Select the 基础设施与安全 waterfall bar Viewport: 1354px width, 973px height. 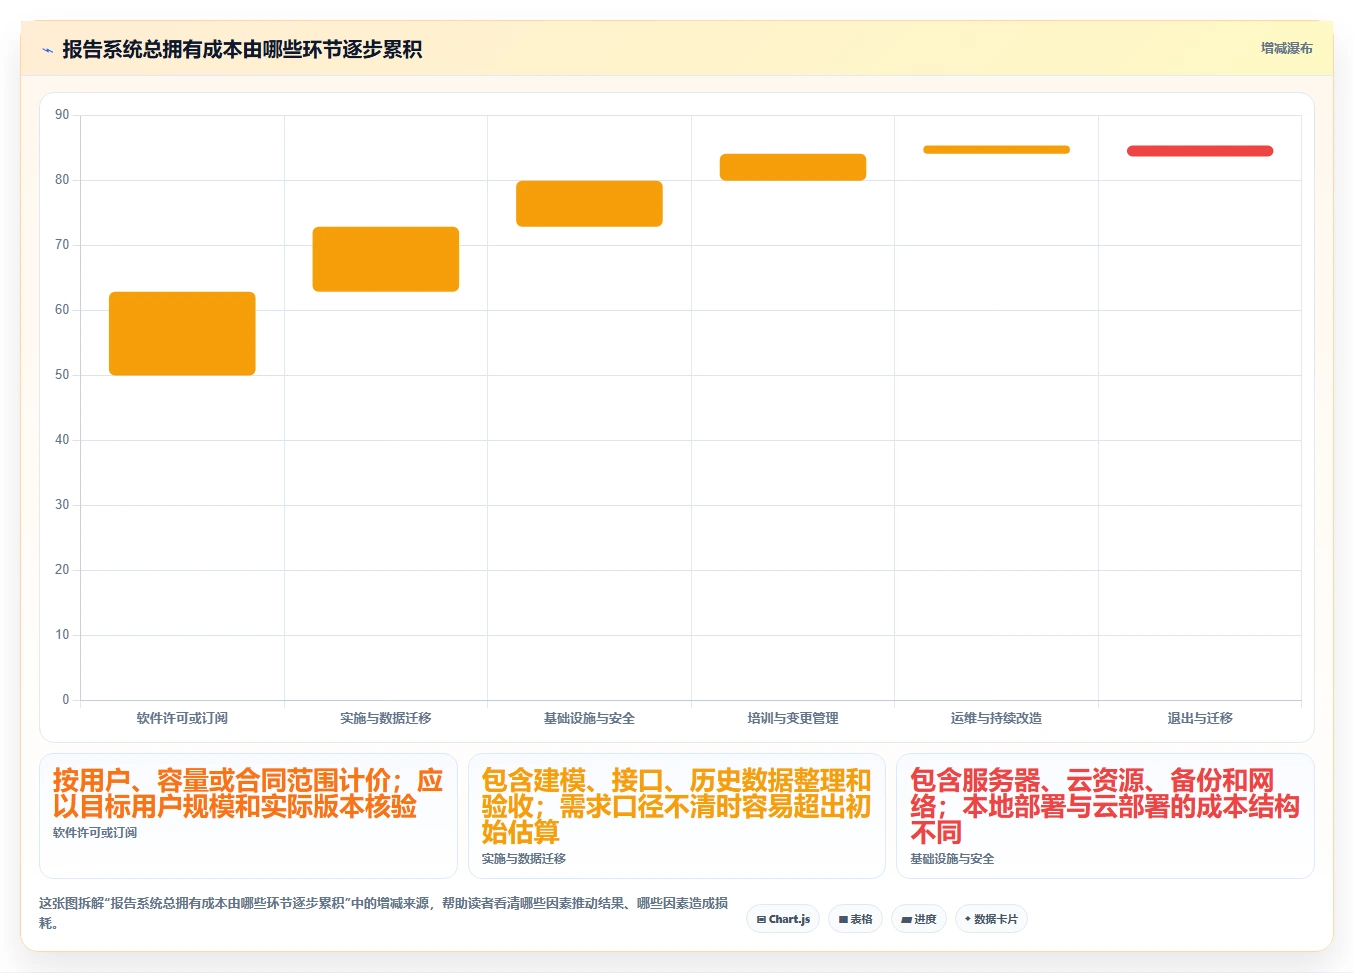coord(589,203)
